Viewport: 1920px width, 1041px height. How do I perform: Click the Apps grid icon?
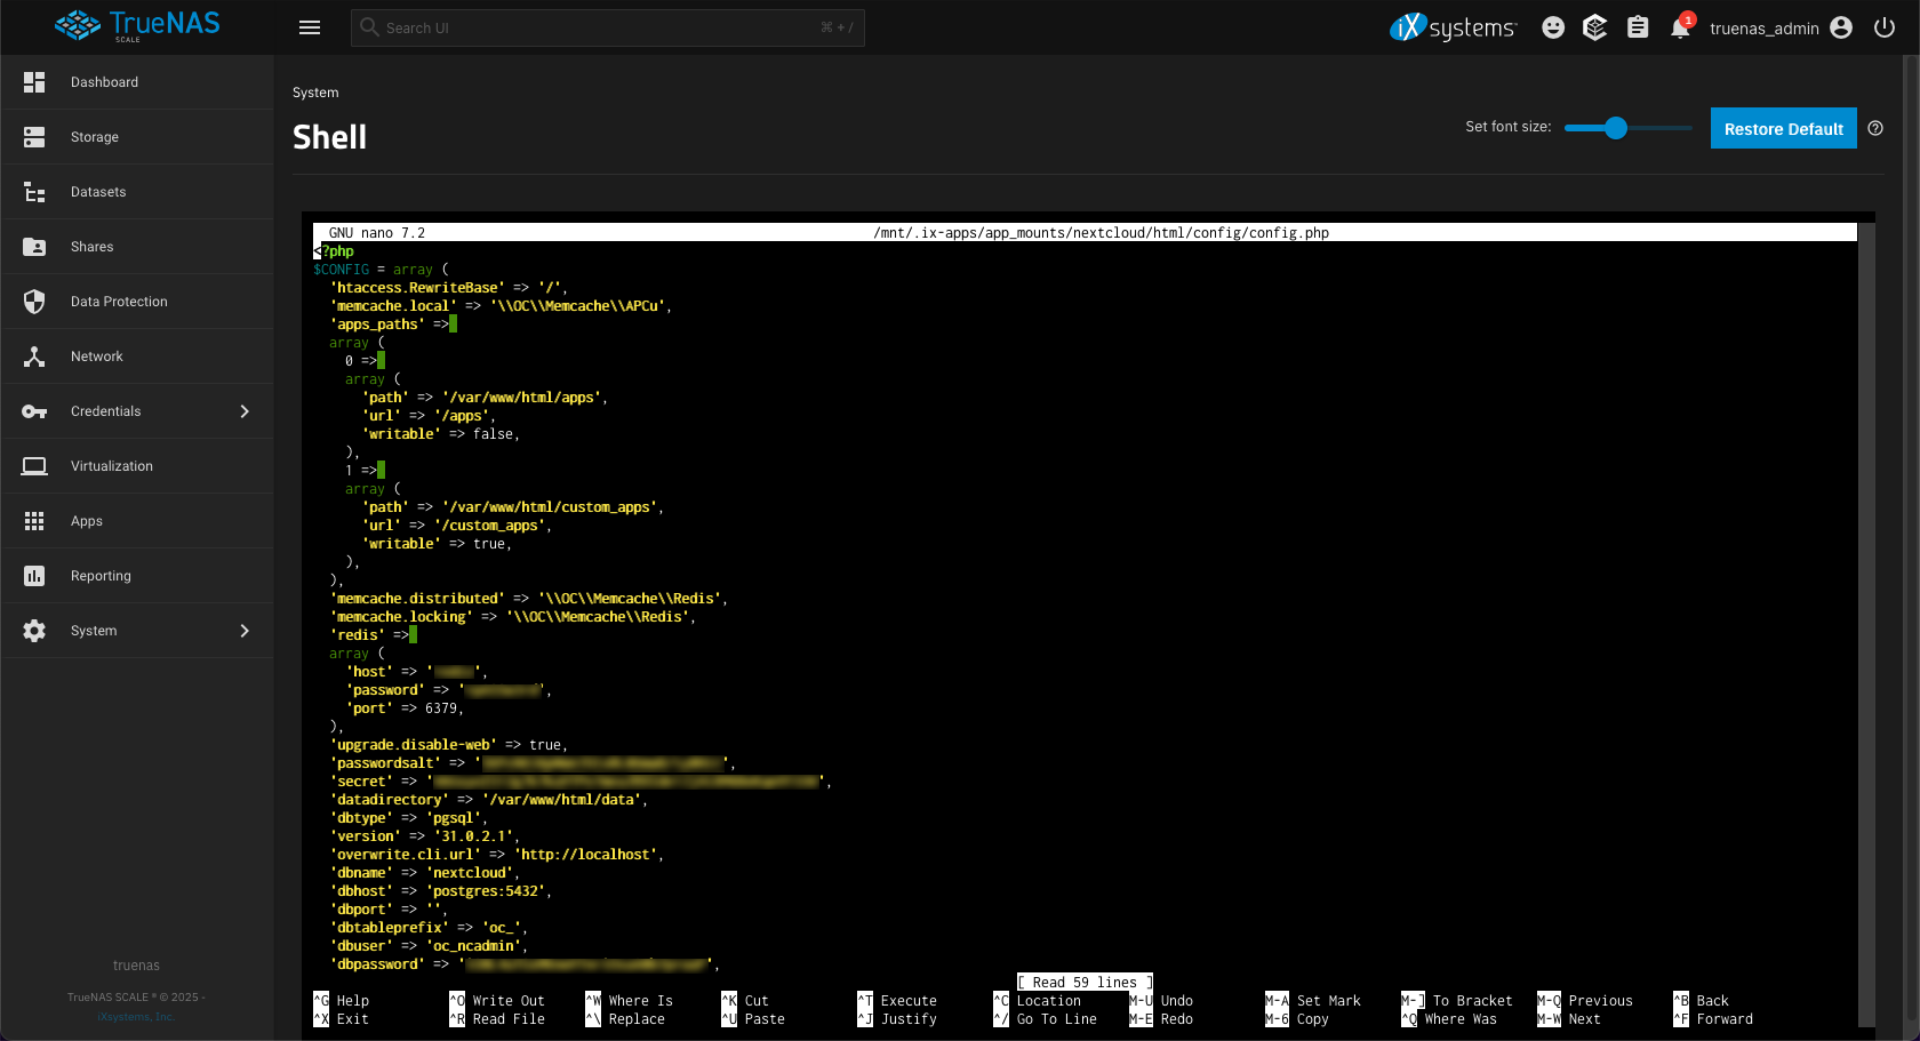pyautogui.click(x=34, y=521)
